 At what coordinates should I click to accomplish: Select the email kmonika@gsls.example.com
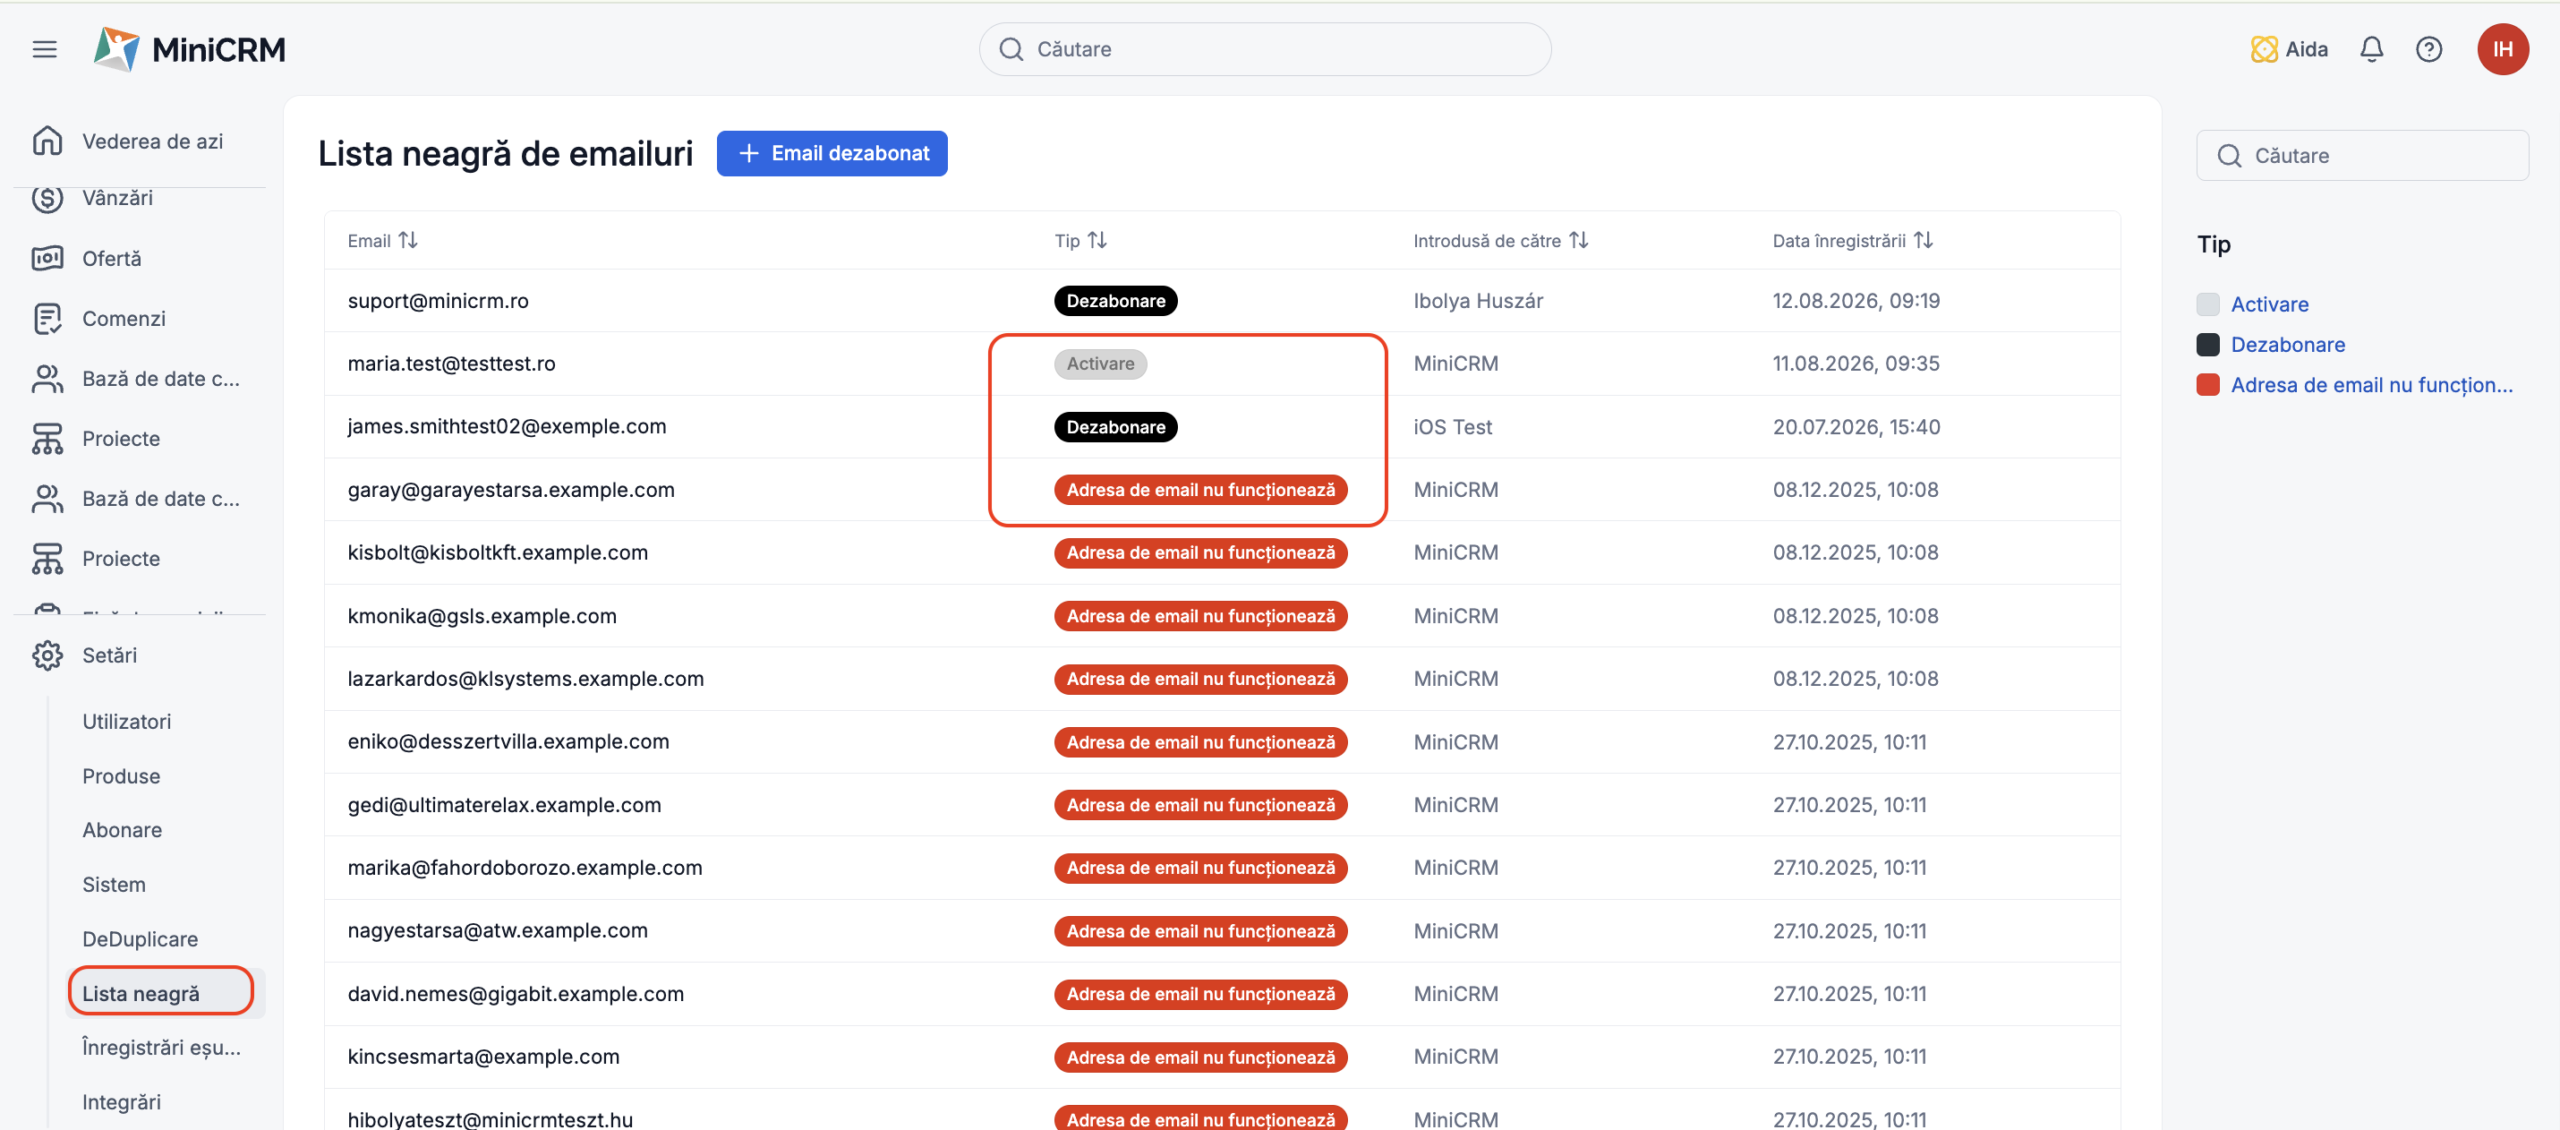pos(482,616)
